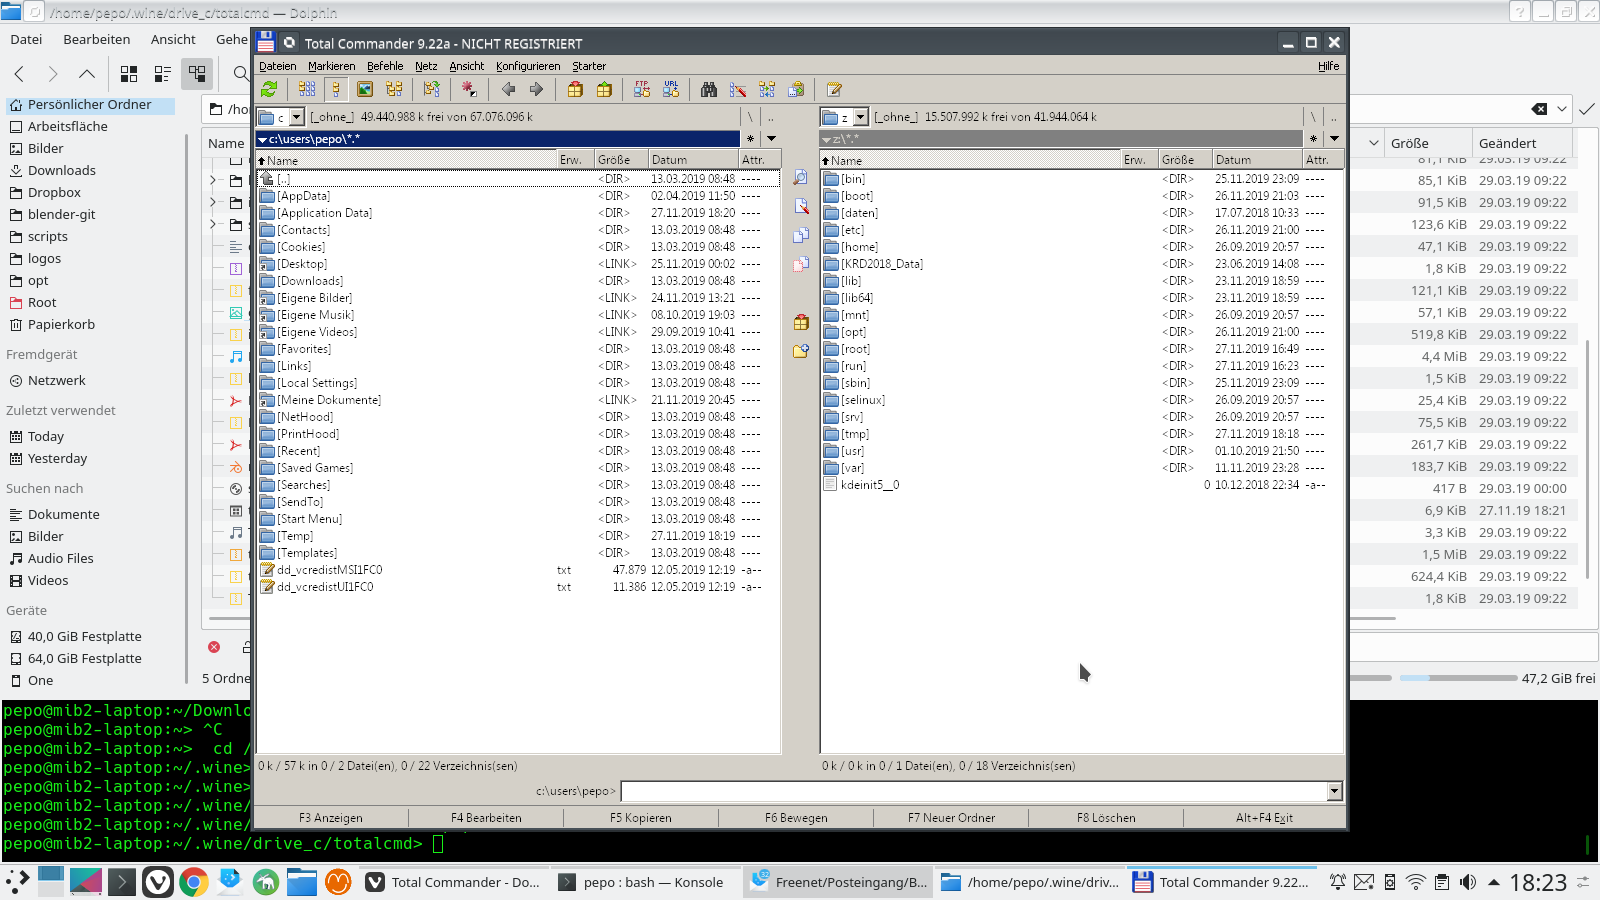Open the Notepad editor toolbar icon

click(x=834, y=89)
